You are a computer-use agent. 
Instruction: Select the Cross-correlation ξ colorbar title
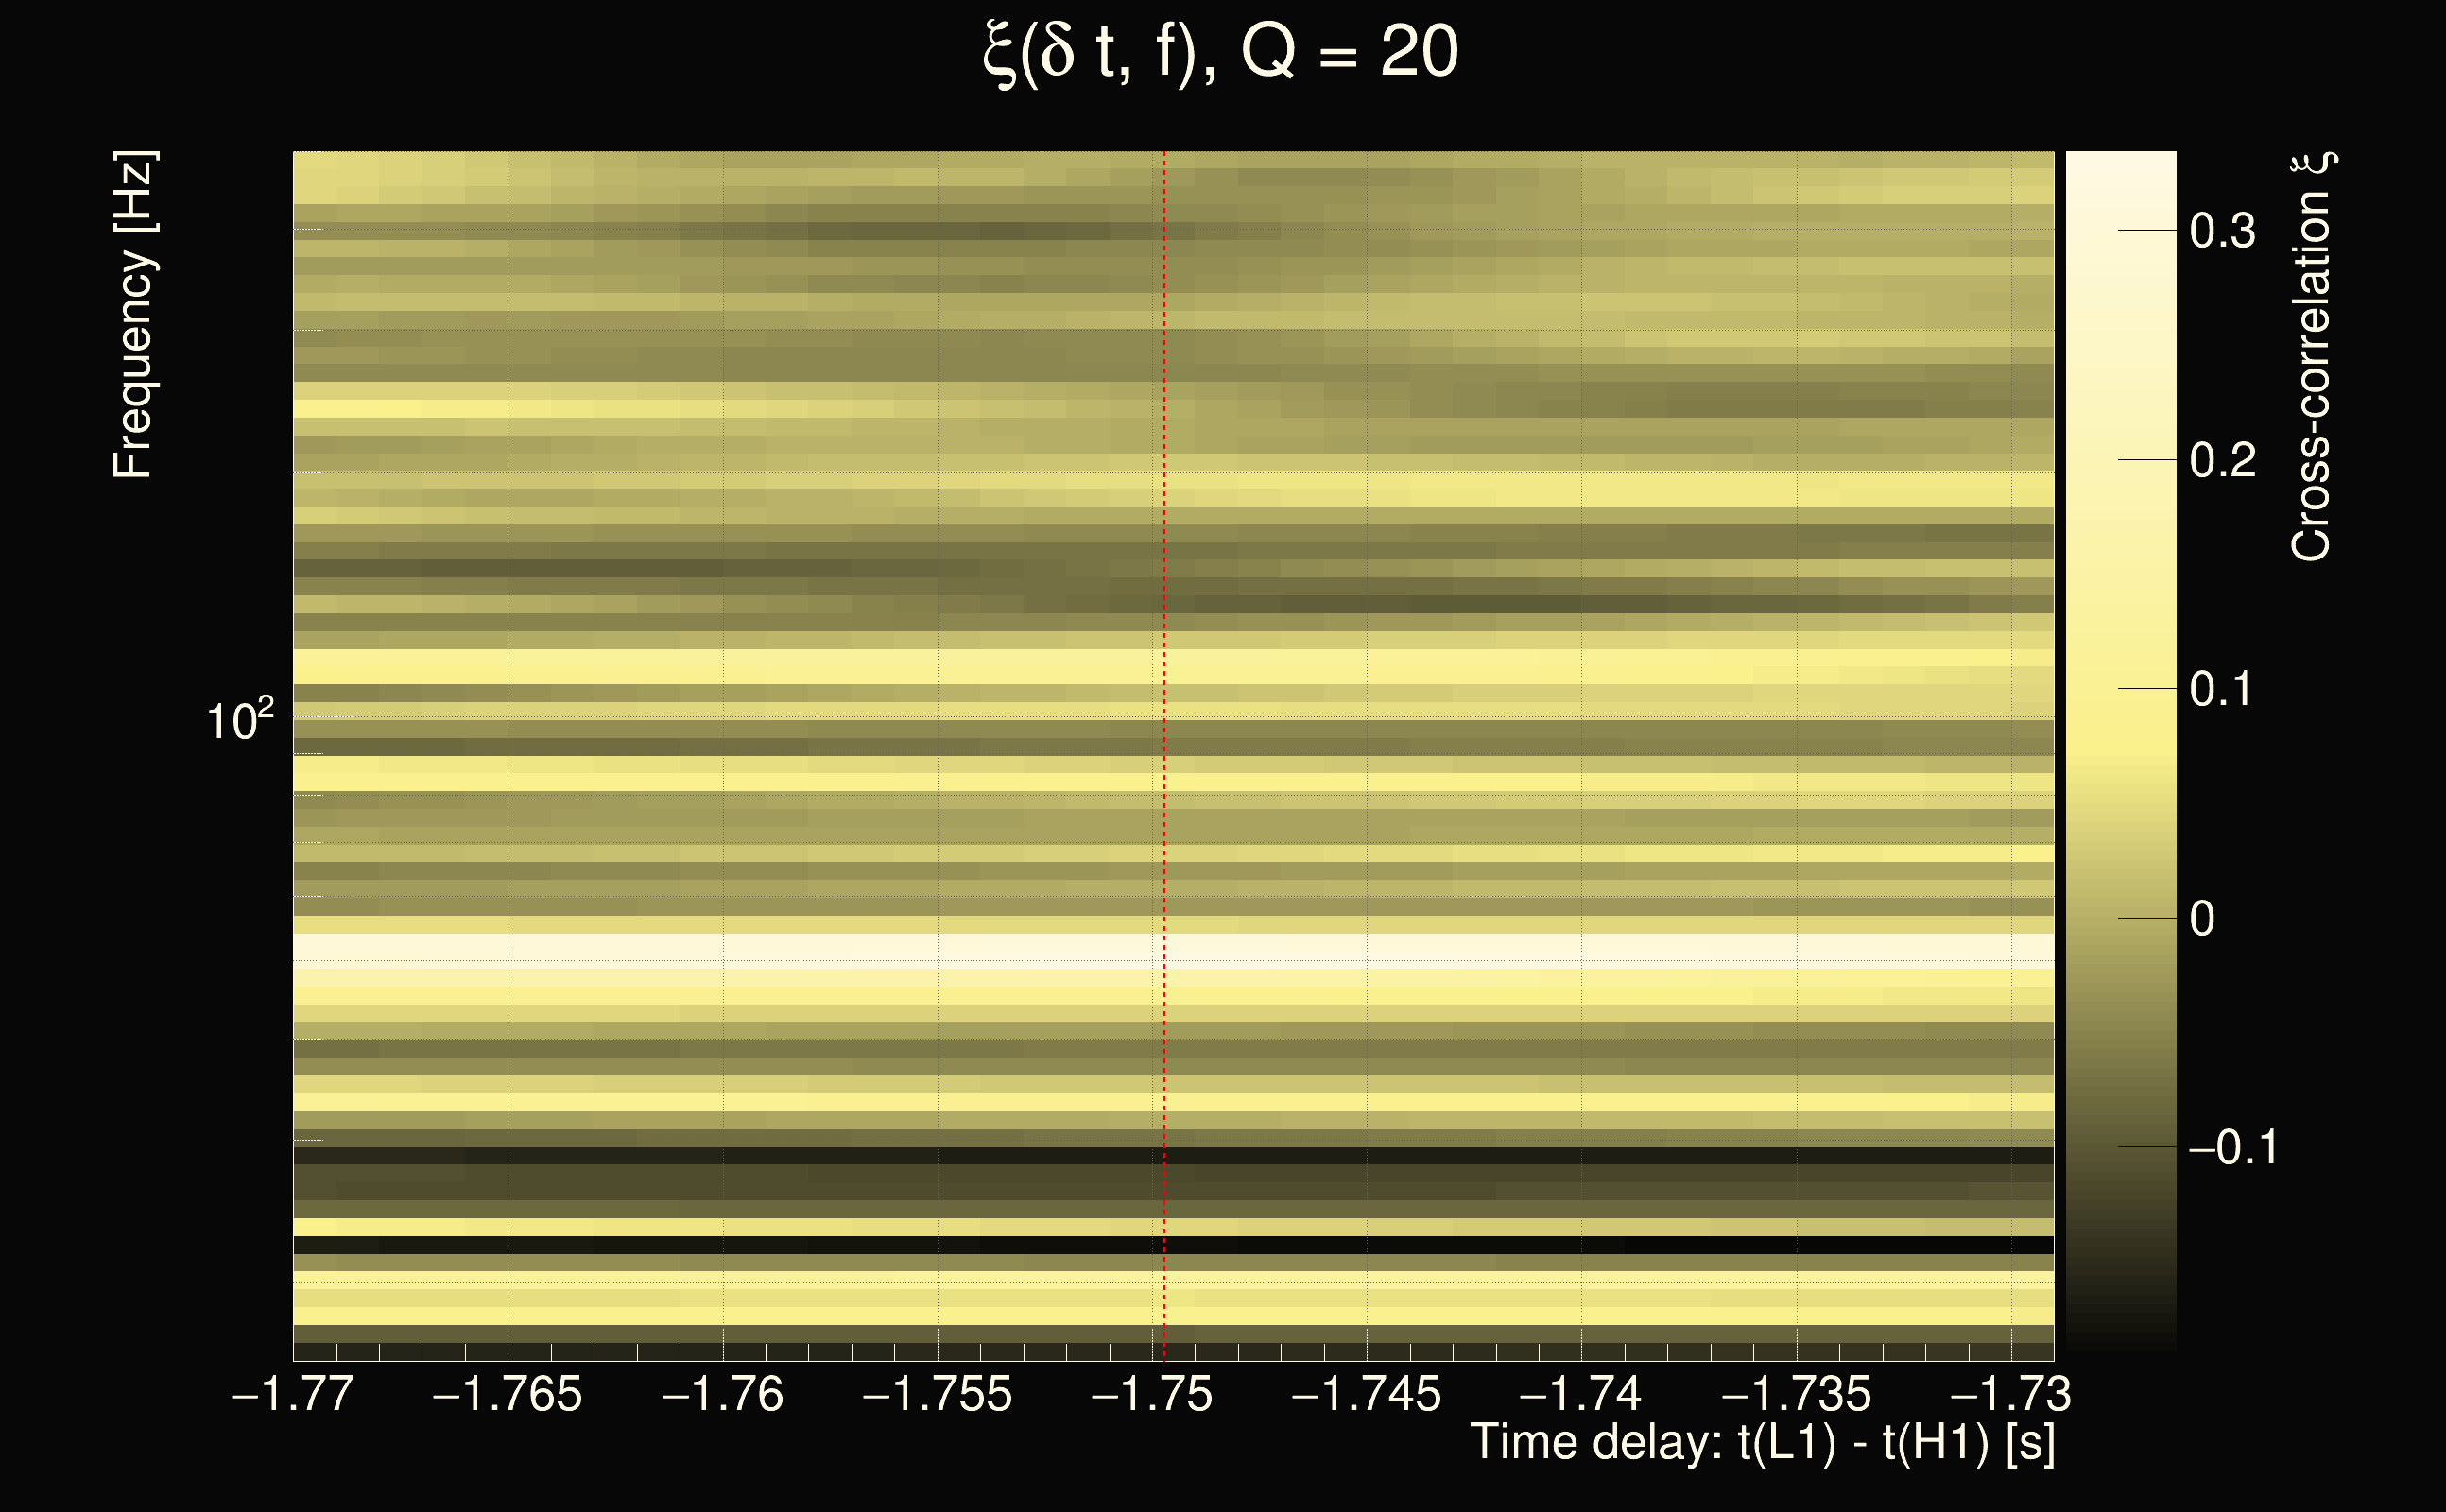coord(2312,357)
